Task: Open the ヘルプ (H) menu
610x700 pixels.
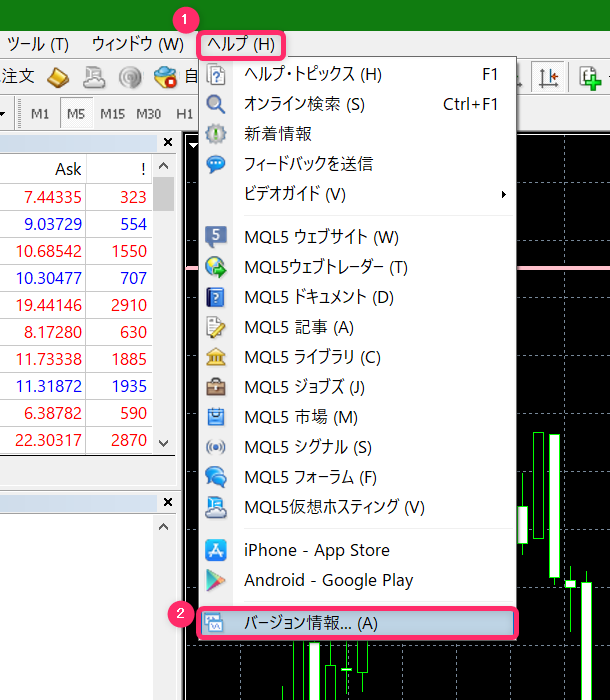Action: coord(241,45)
